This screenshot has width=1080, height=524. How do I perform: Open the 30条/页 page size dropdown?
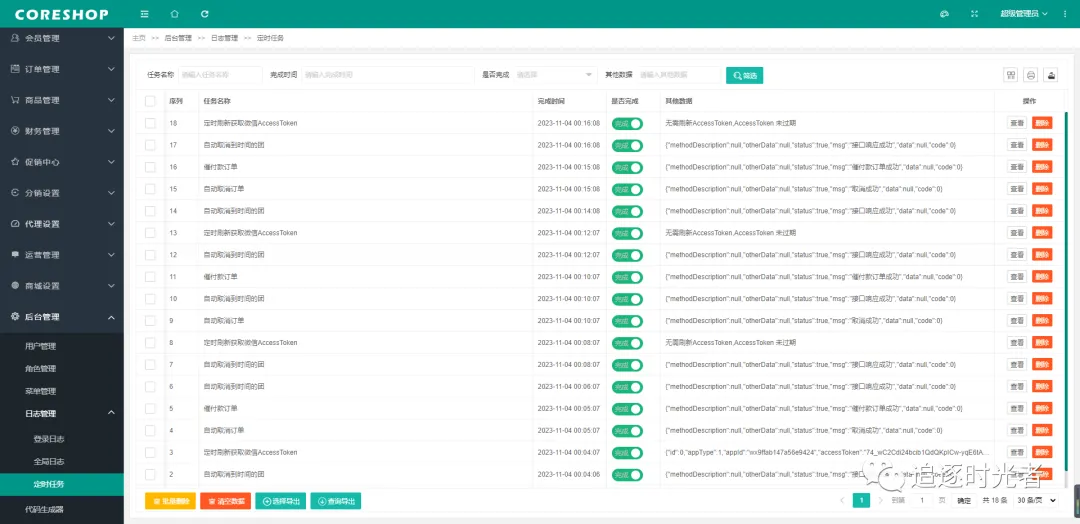pos(1035,501)
